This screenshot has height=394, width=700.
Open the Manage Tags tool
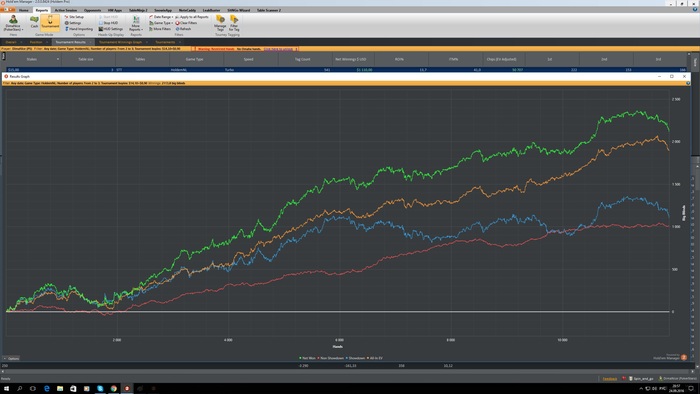coord(220,23)
